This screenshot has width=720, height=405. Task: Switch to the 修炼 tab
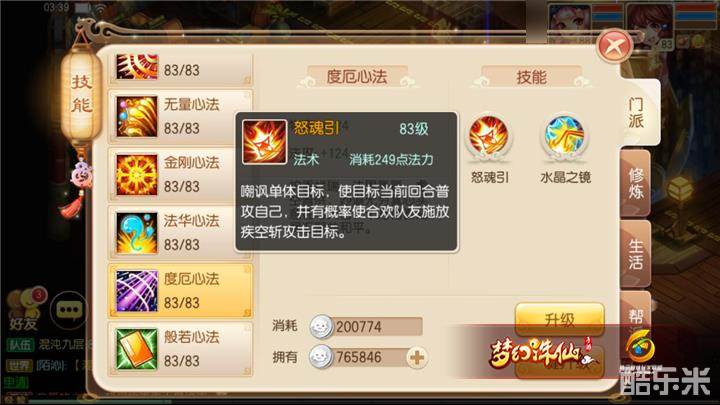(x=636, y=183)
